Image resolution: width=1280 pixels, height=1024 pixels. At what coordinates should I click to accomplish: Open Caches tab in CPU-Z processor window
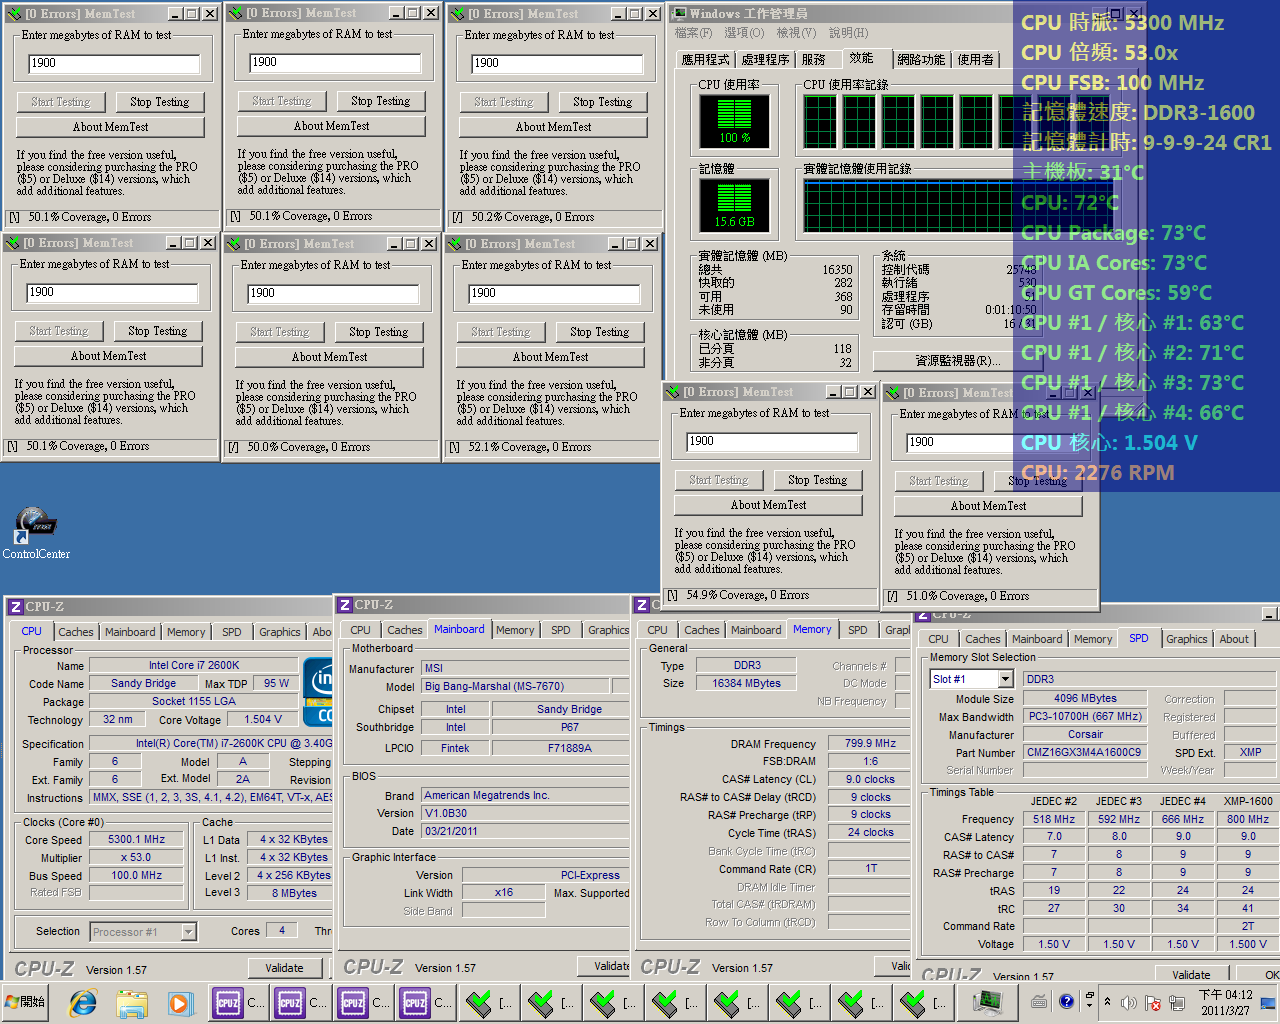point(76,632)
